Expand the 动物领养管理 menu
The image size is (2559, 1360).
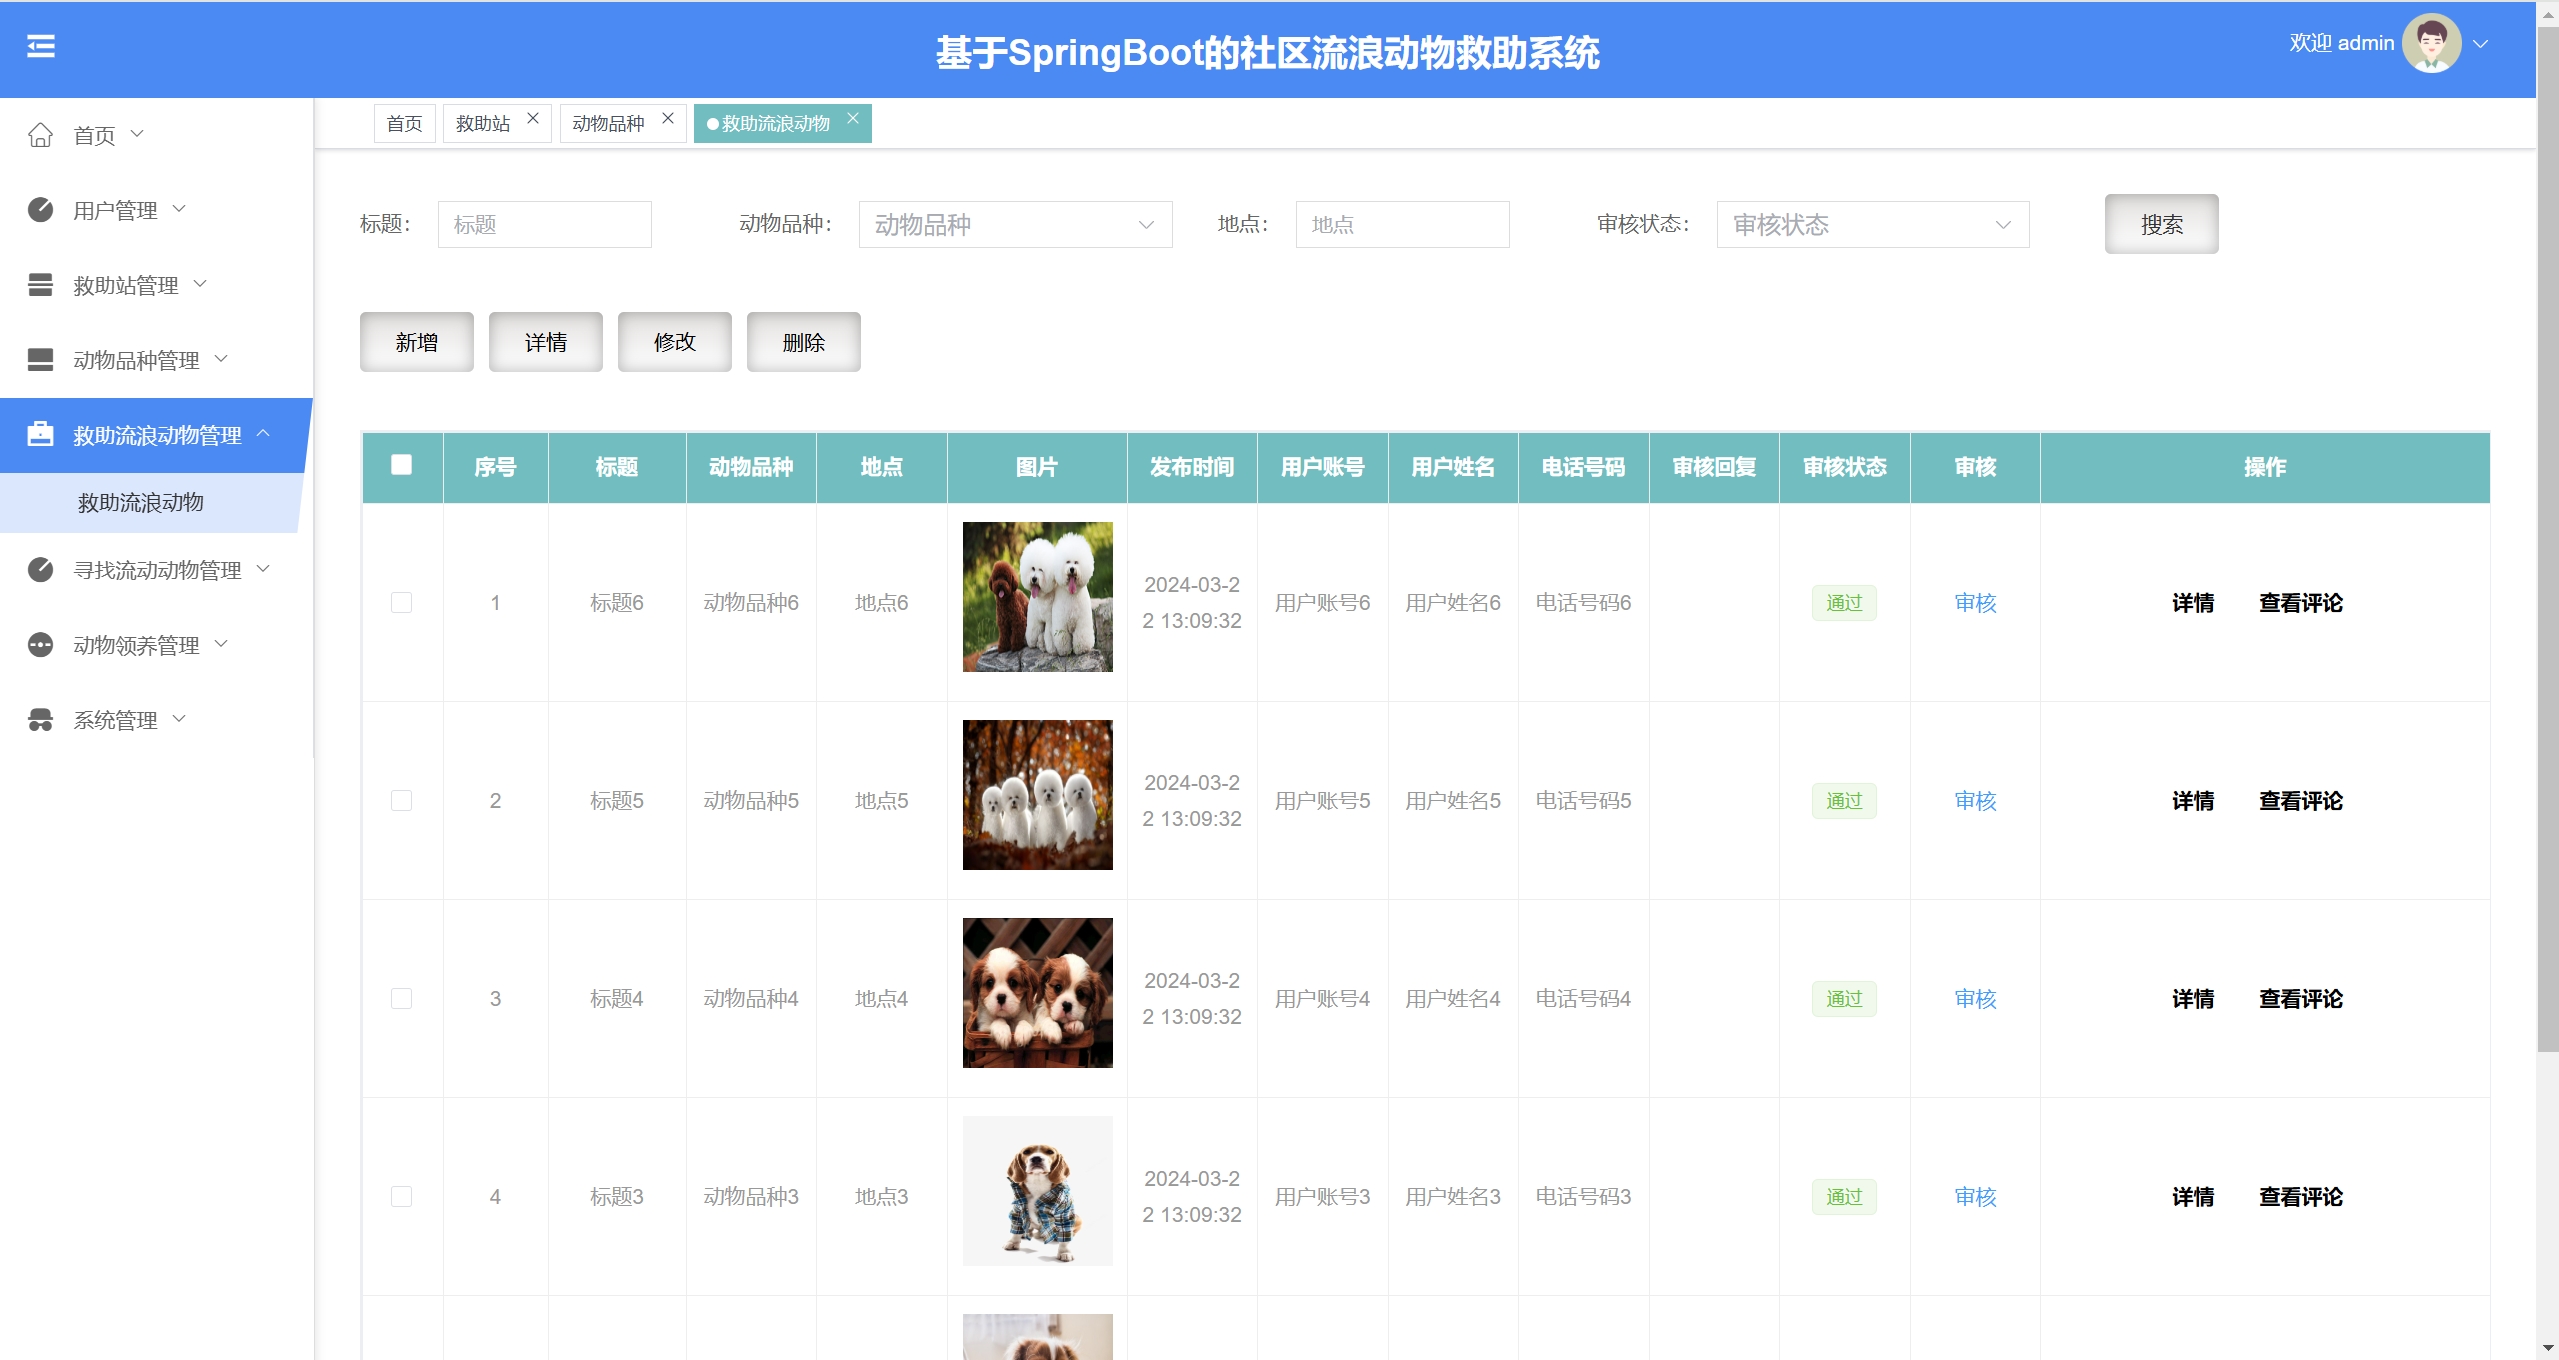click(x=222, y=644)
